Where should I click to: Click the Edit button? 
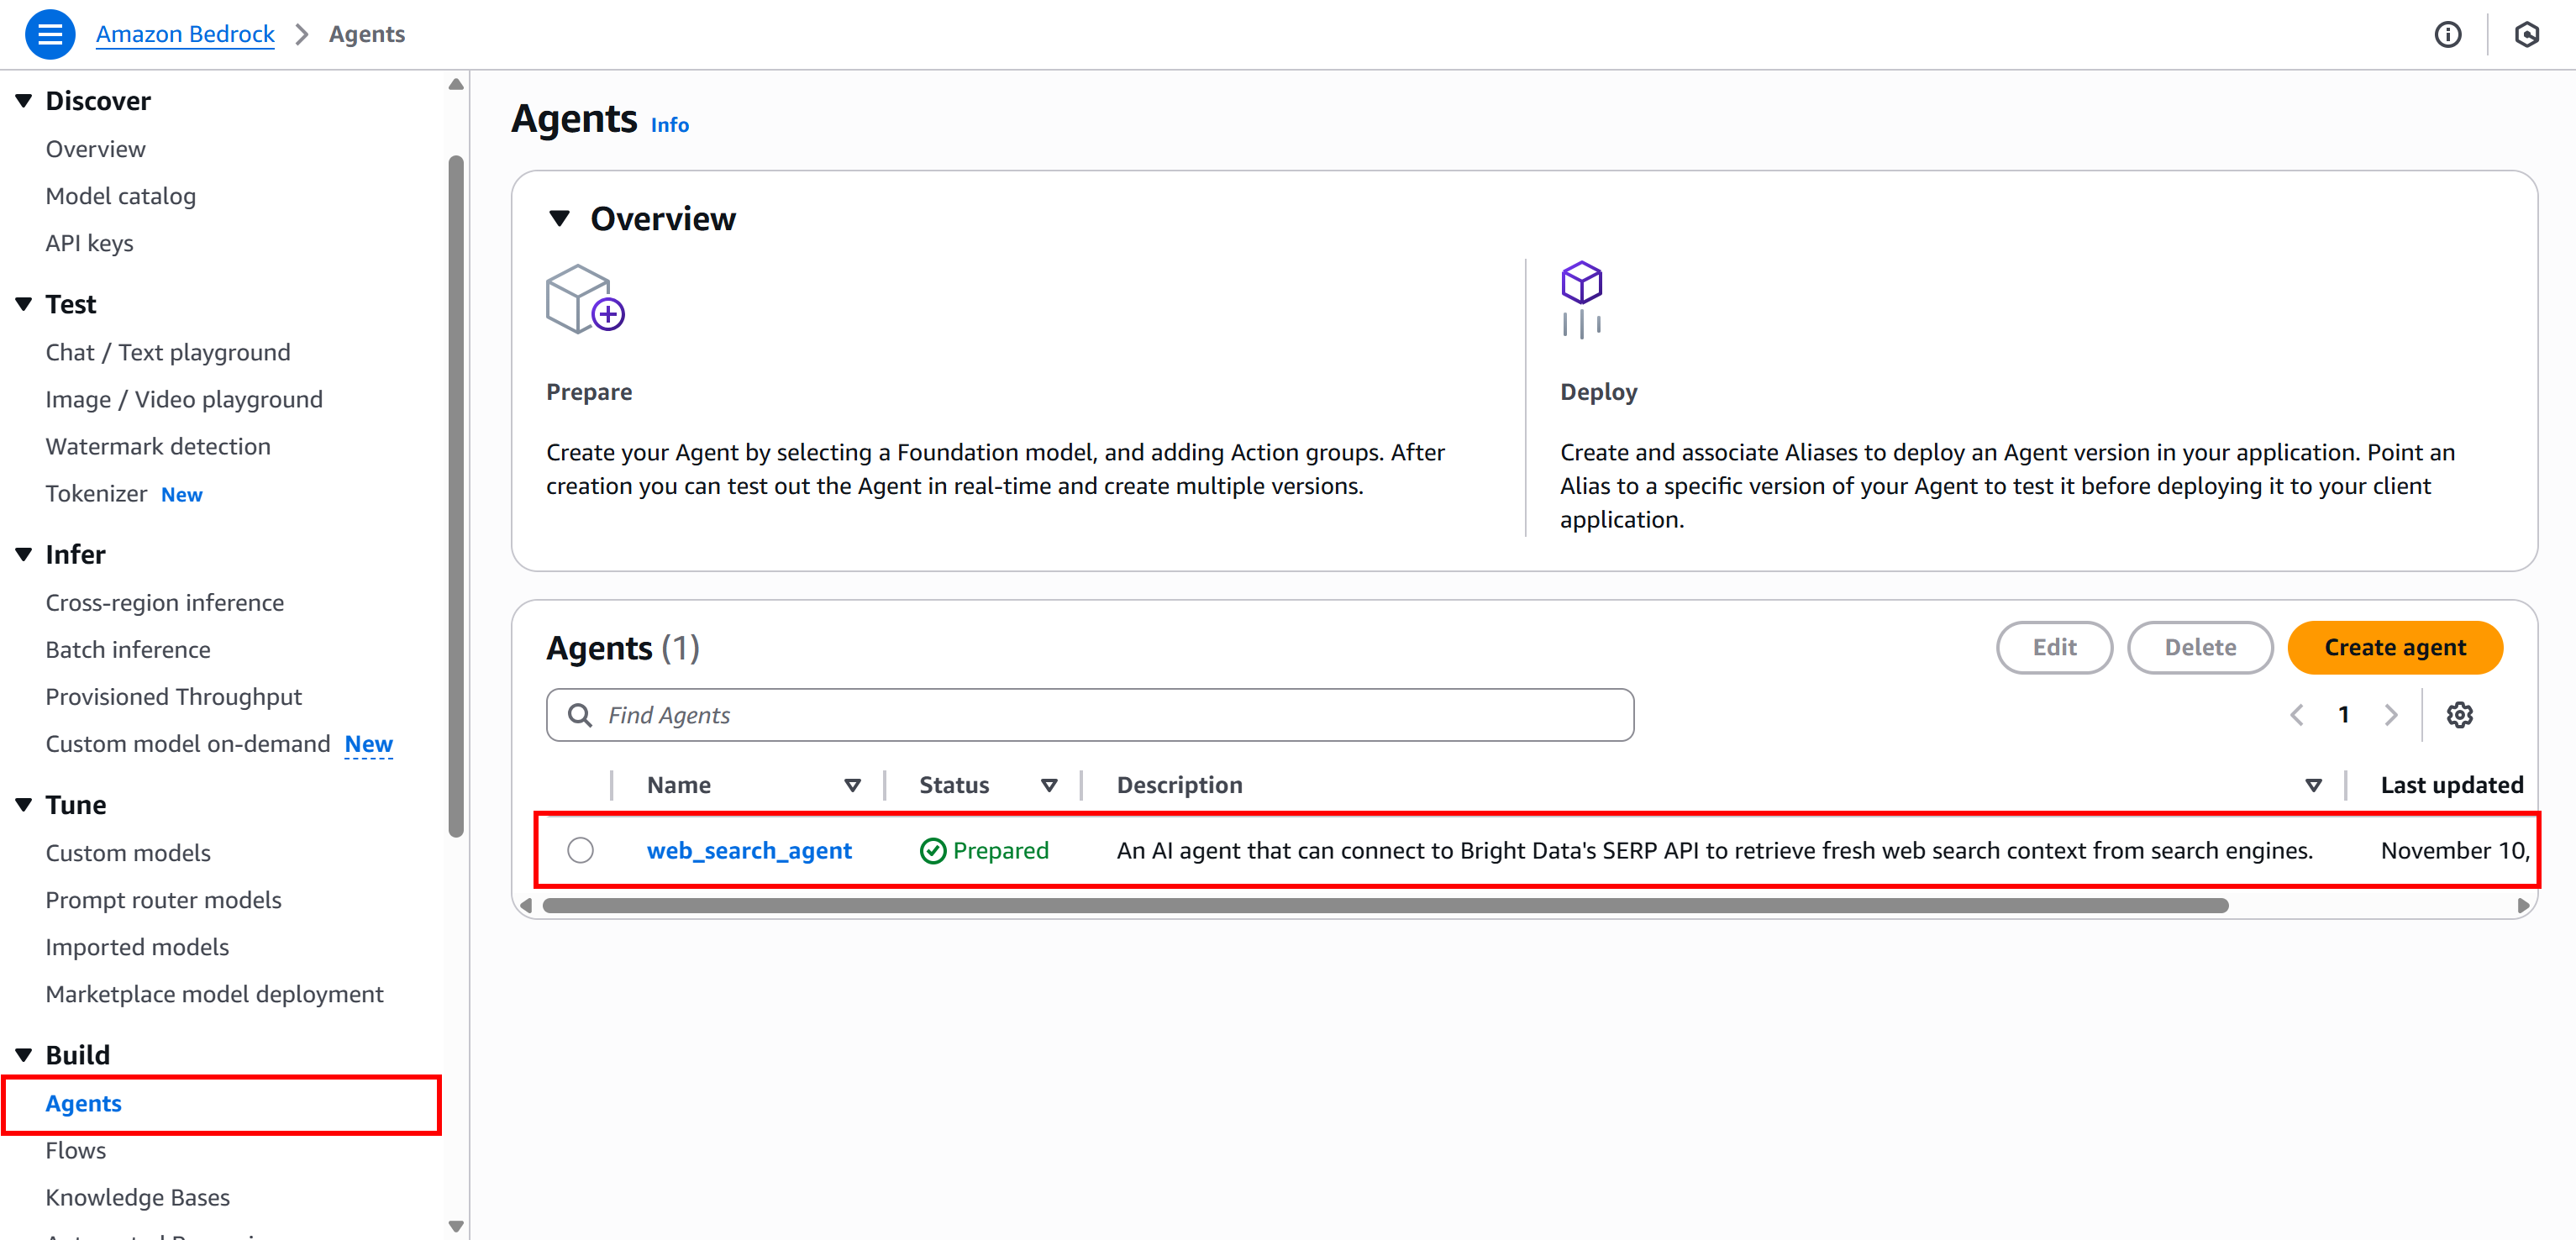2055,647
